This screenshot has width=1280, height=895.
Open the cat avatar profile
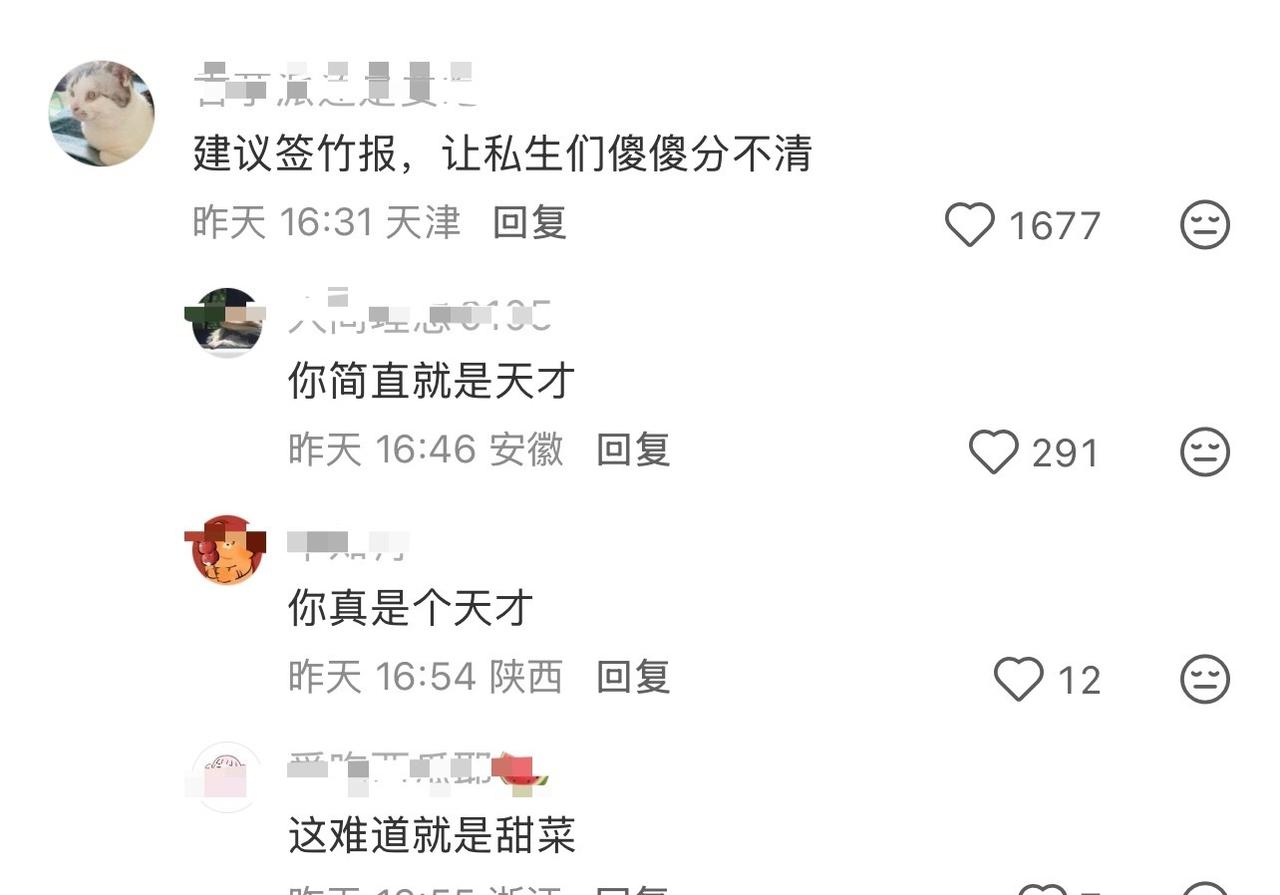tap(102, 113)
